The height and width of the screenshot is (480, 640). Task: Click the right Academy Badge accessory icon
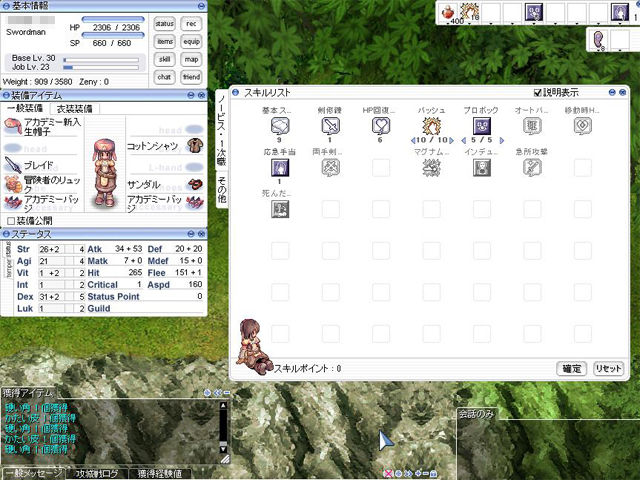click(195, 203)
